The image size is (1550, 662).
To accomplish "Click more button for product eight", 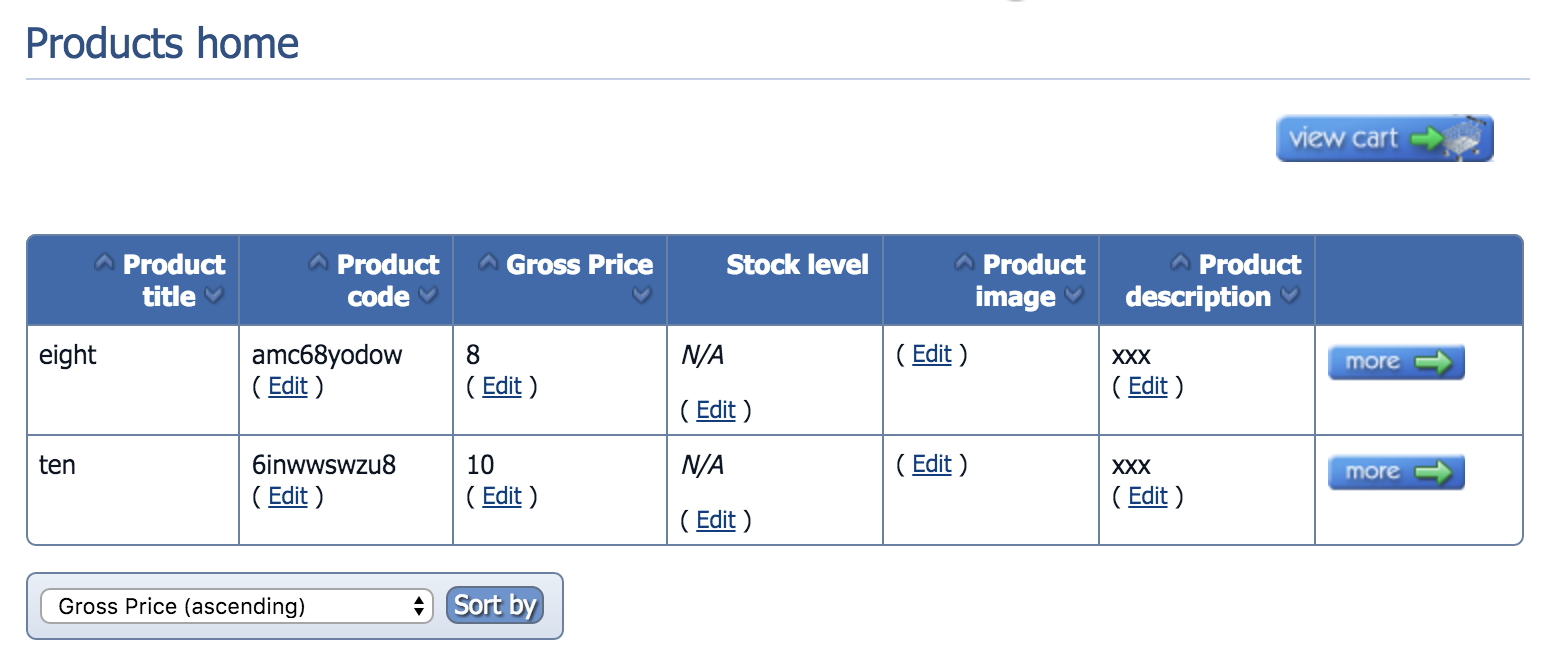I will 1396,362.
